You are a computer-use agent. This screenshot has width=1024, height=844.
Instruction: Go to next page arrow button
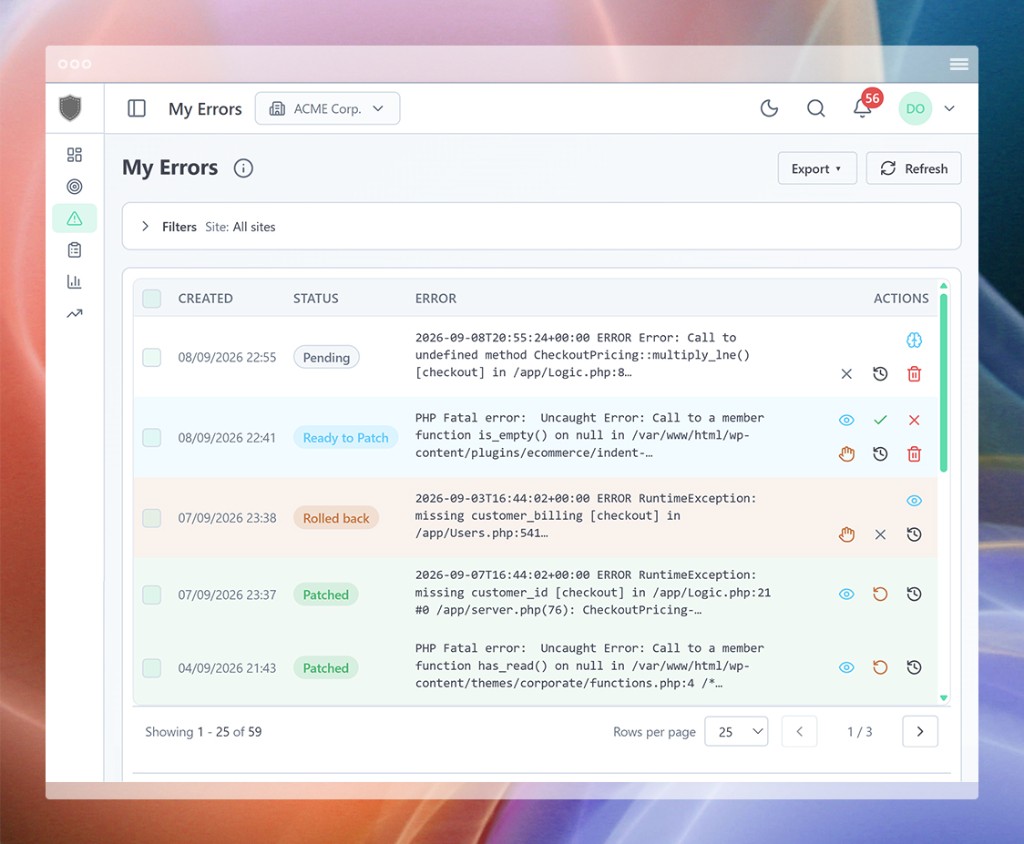[920, 732]
